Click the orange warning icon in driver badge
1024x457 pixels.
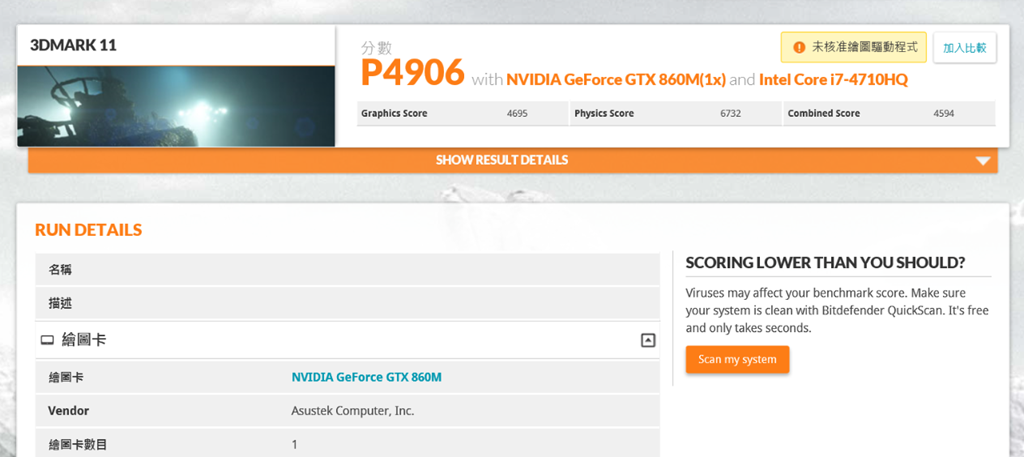(799, 47)
